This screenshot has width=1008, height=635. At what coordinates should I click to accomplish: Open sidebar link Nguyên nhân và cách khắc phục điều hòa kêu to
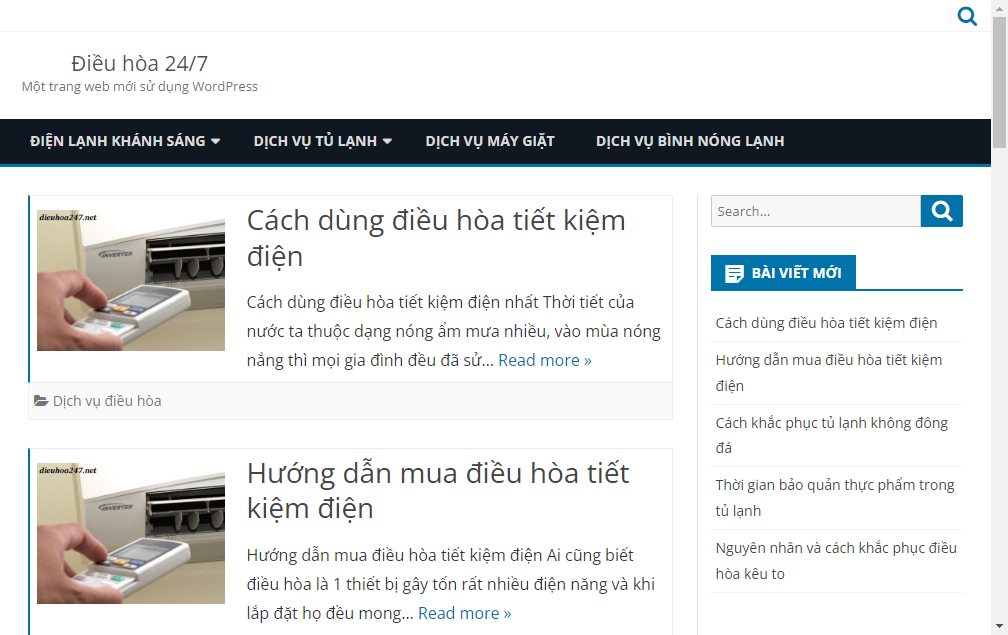(836, 560)
